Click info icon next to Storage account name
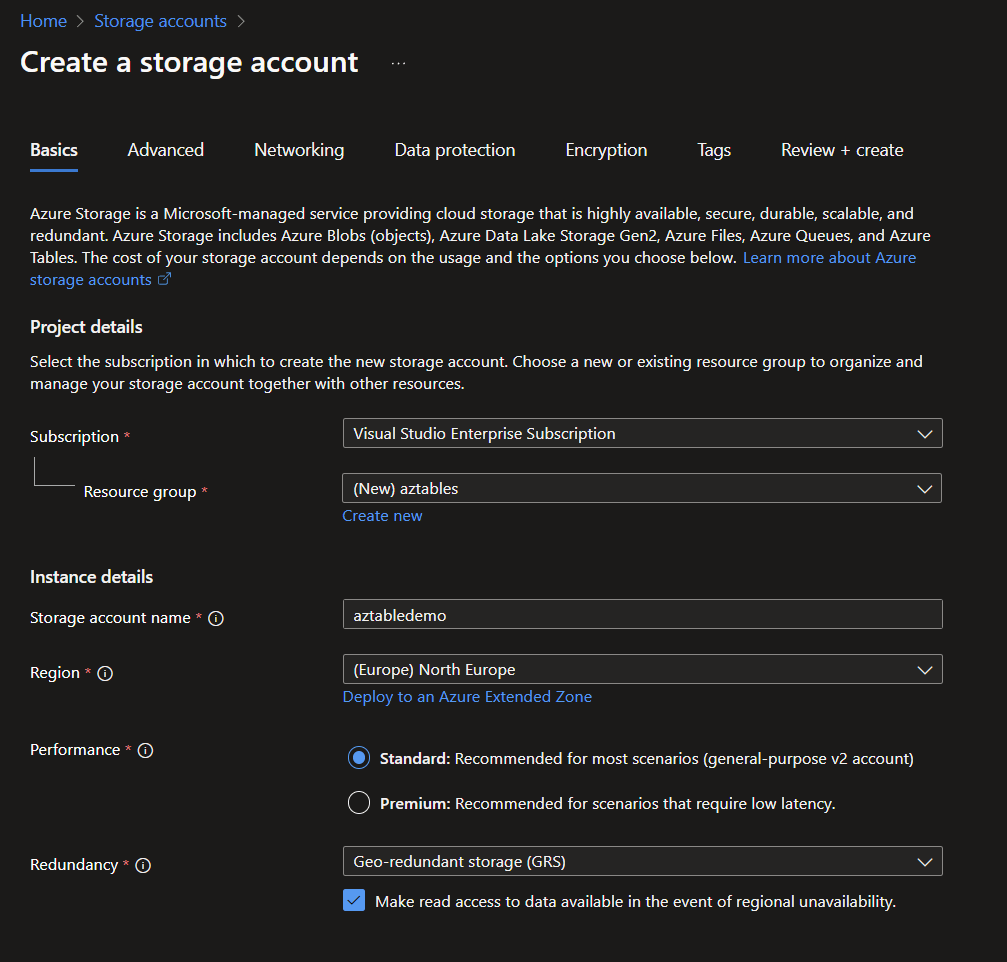The image size is (1007, 962). 216,618
